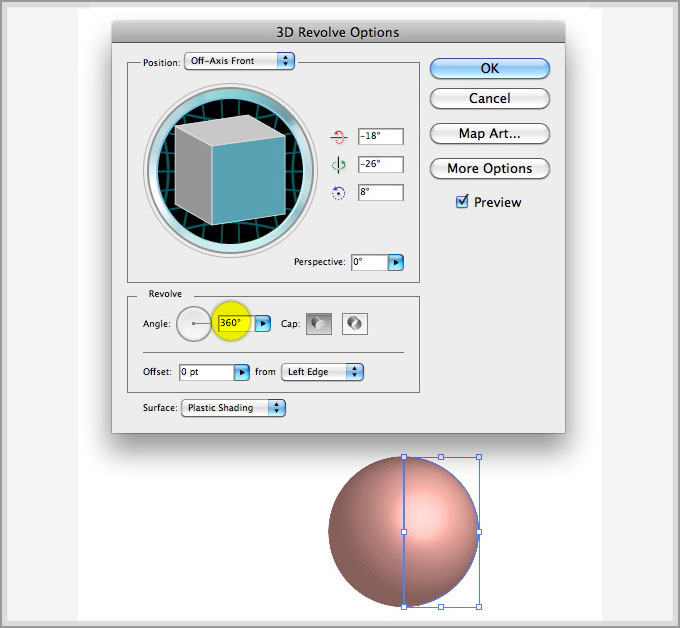Open the Perspective slider arrow
The image size is (680, 628).
tap(396, 262)
